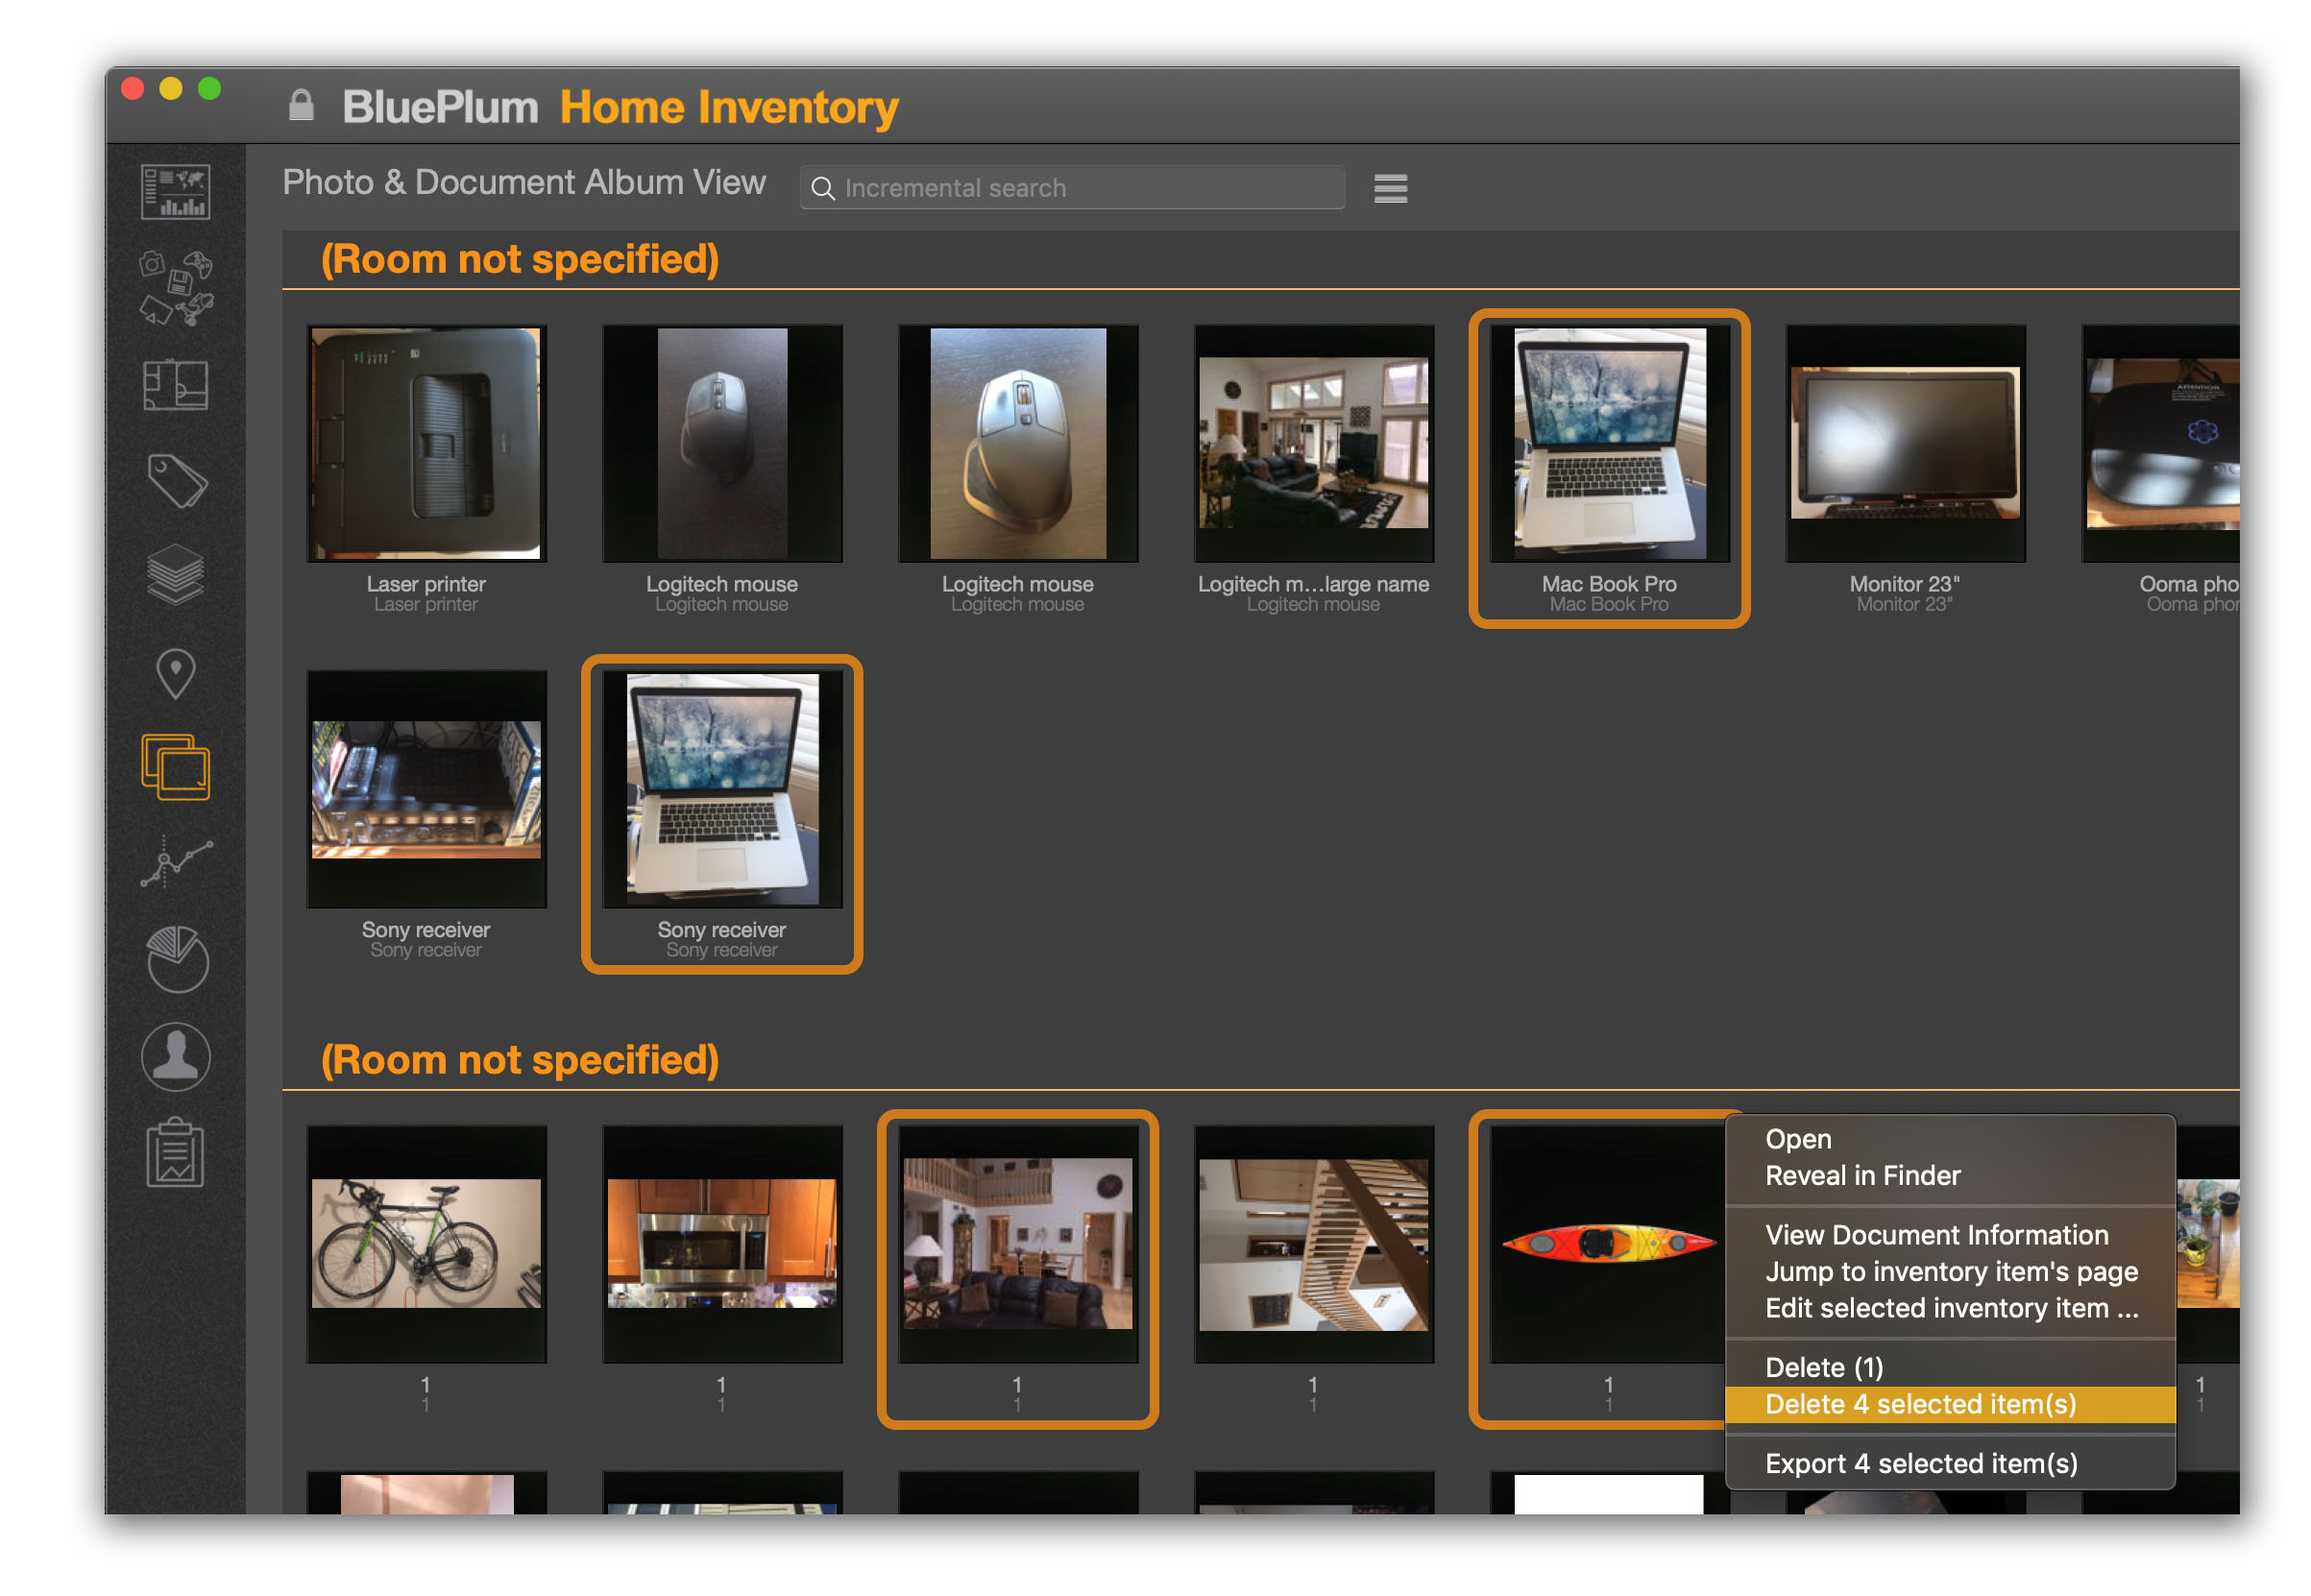Viewport: 2311px width, 1596px height.
Task: Select the kitchen microwave photo
Action: pos(722,1244)
